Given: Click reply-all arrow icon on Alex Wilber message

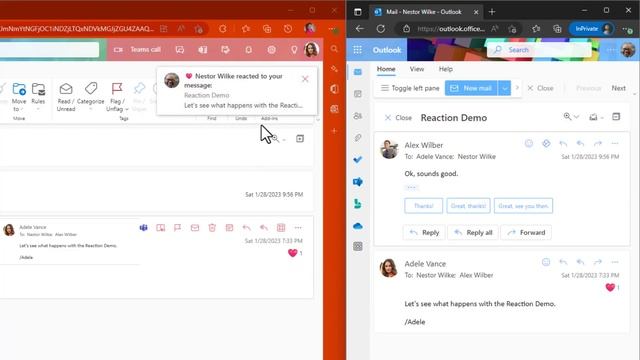Looking at the screenshot, I should (x=580, y=143).
